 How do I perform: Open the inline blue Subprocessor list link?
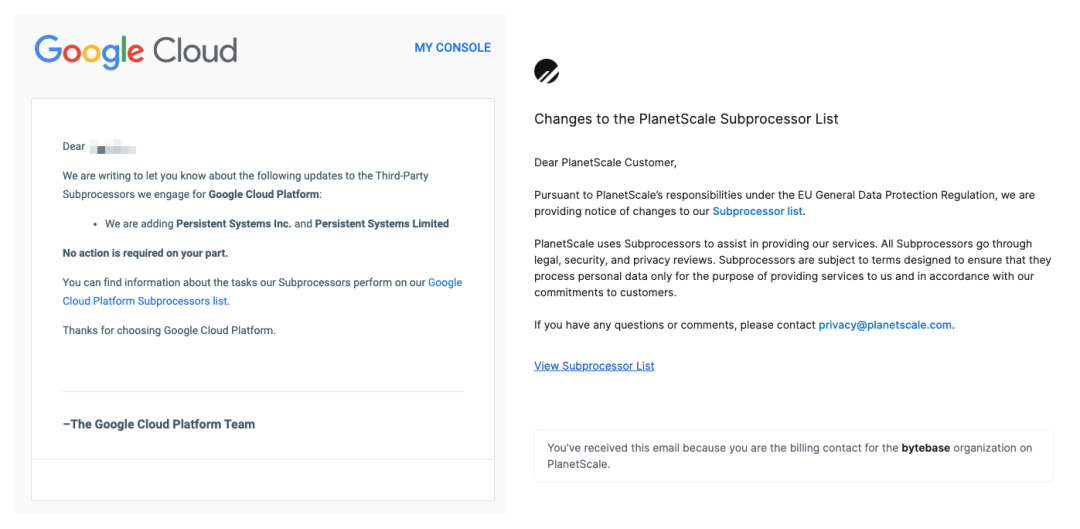click(x=757, y=211)
